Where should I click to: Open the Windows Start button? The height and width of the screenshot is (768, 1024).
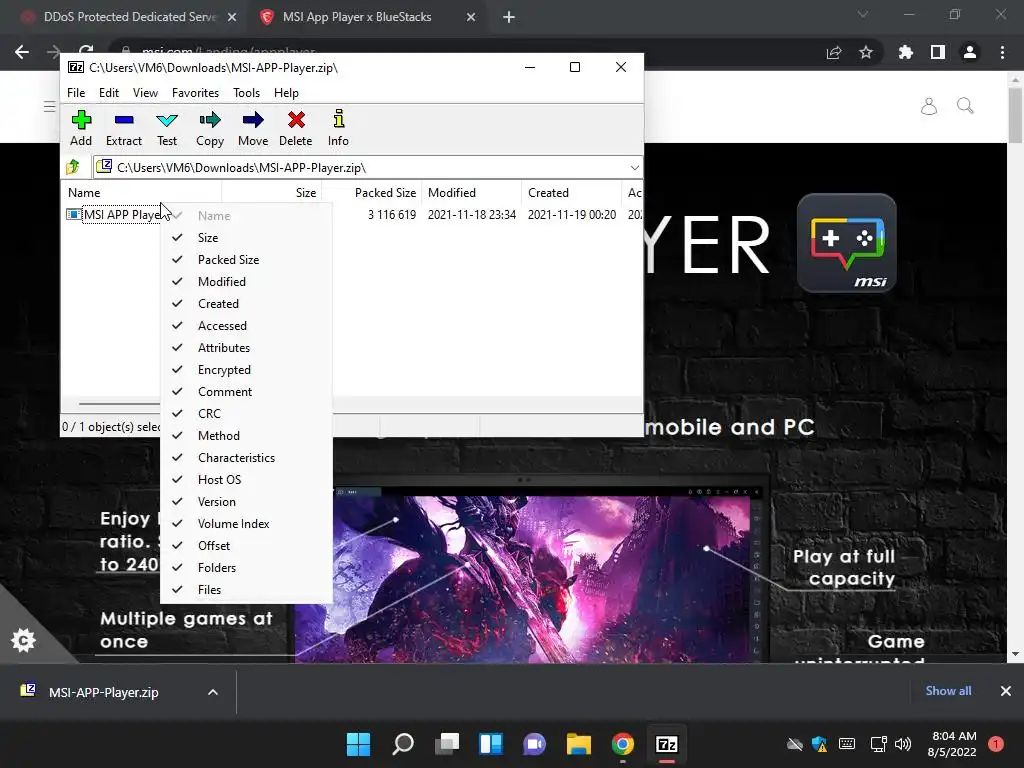coord(358,744)
